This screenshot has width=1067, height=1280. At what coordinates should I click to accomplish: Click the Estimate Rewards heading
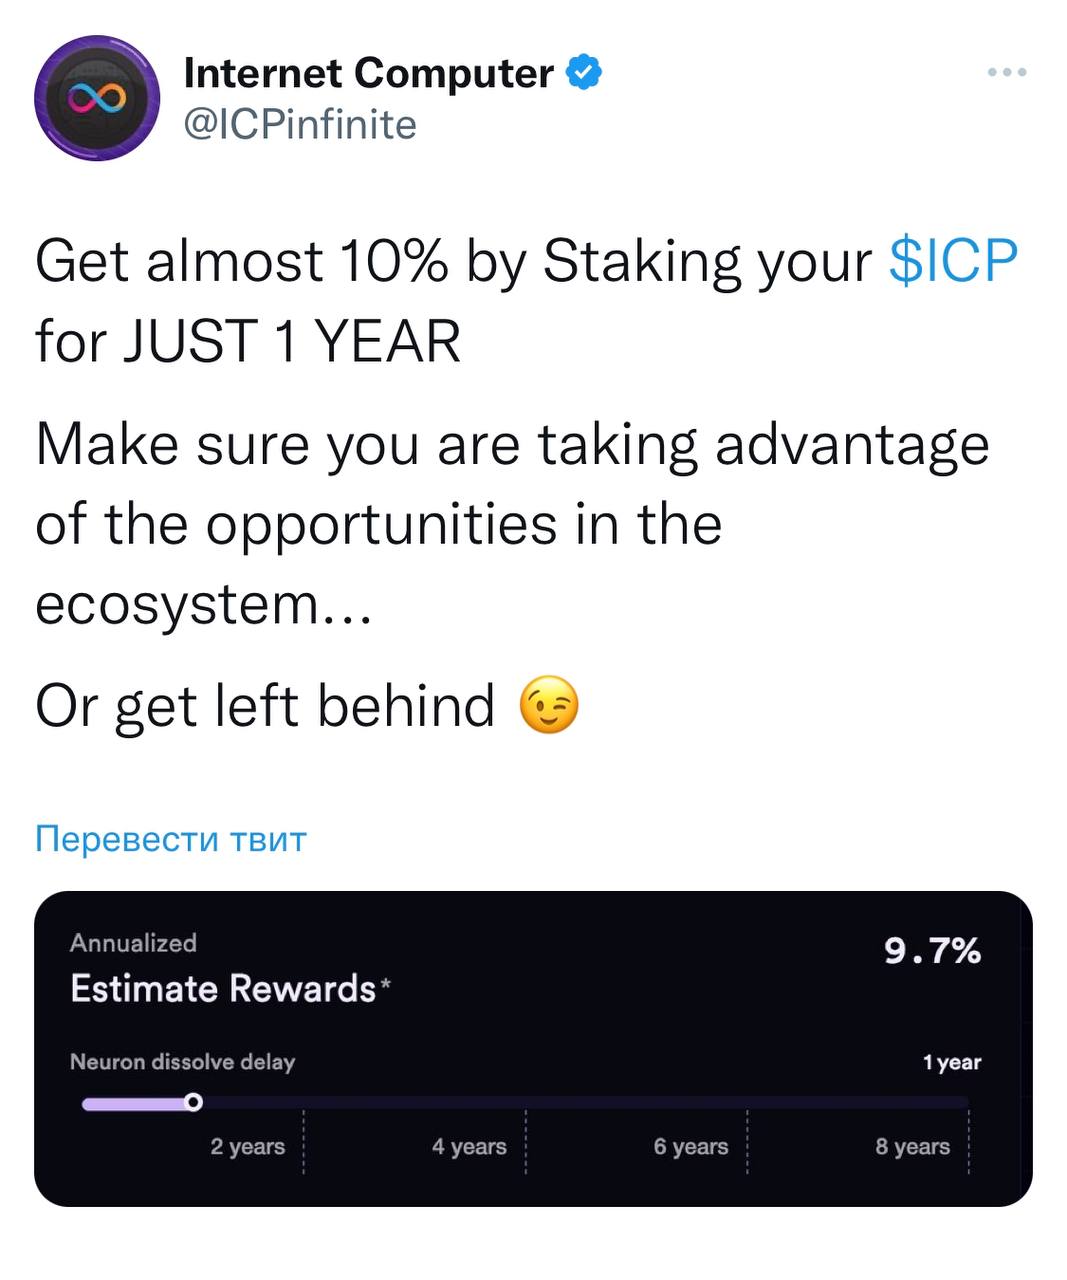click(x=223, y=988)
